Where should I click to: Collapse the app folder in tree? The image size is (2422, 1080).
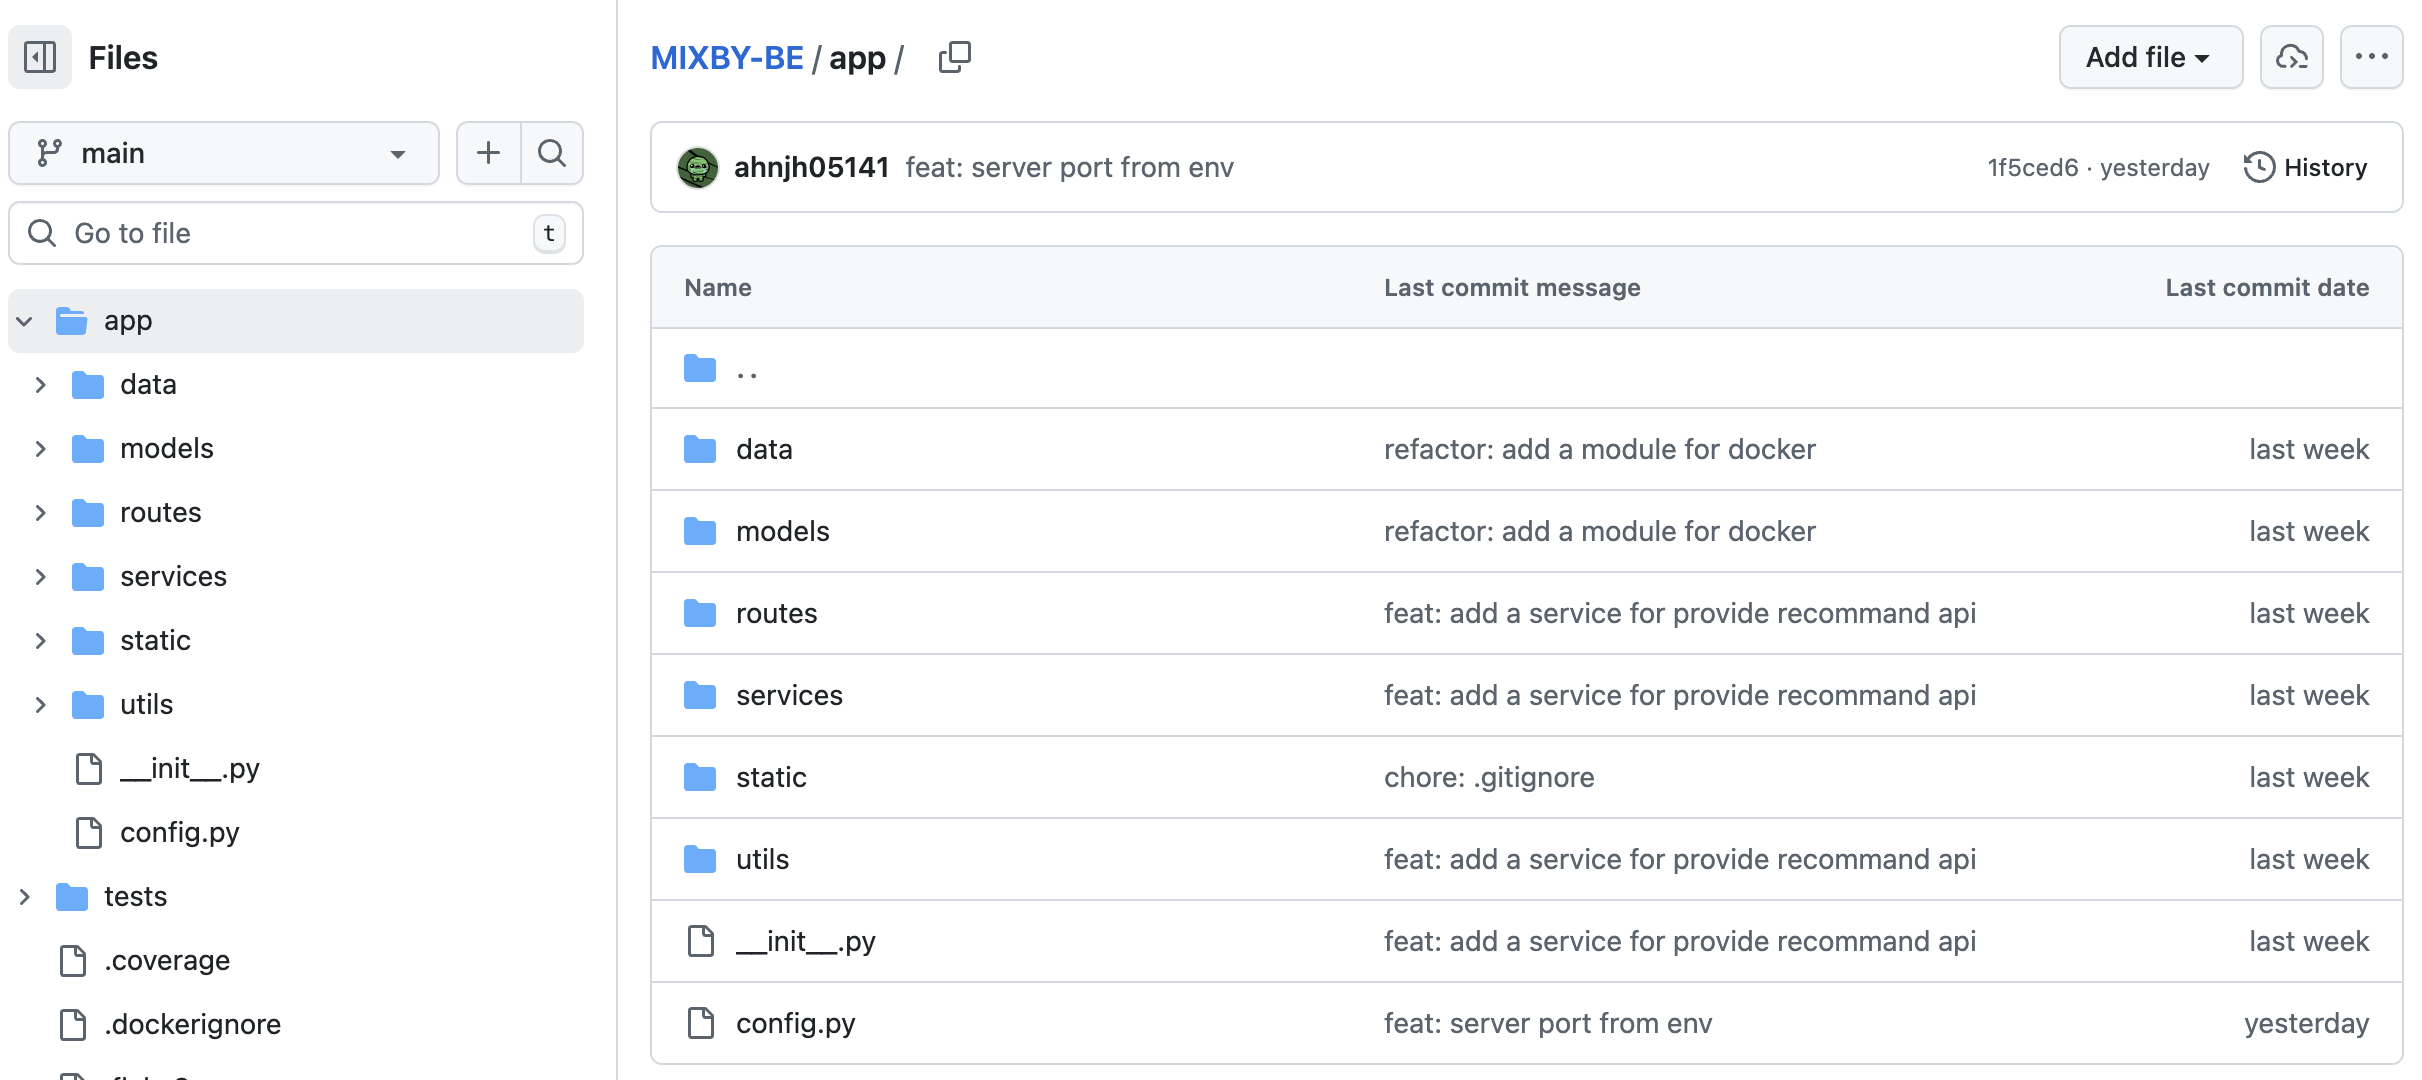25,321
